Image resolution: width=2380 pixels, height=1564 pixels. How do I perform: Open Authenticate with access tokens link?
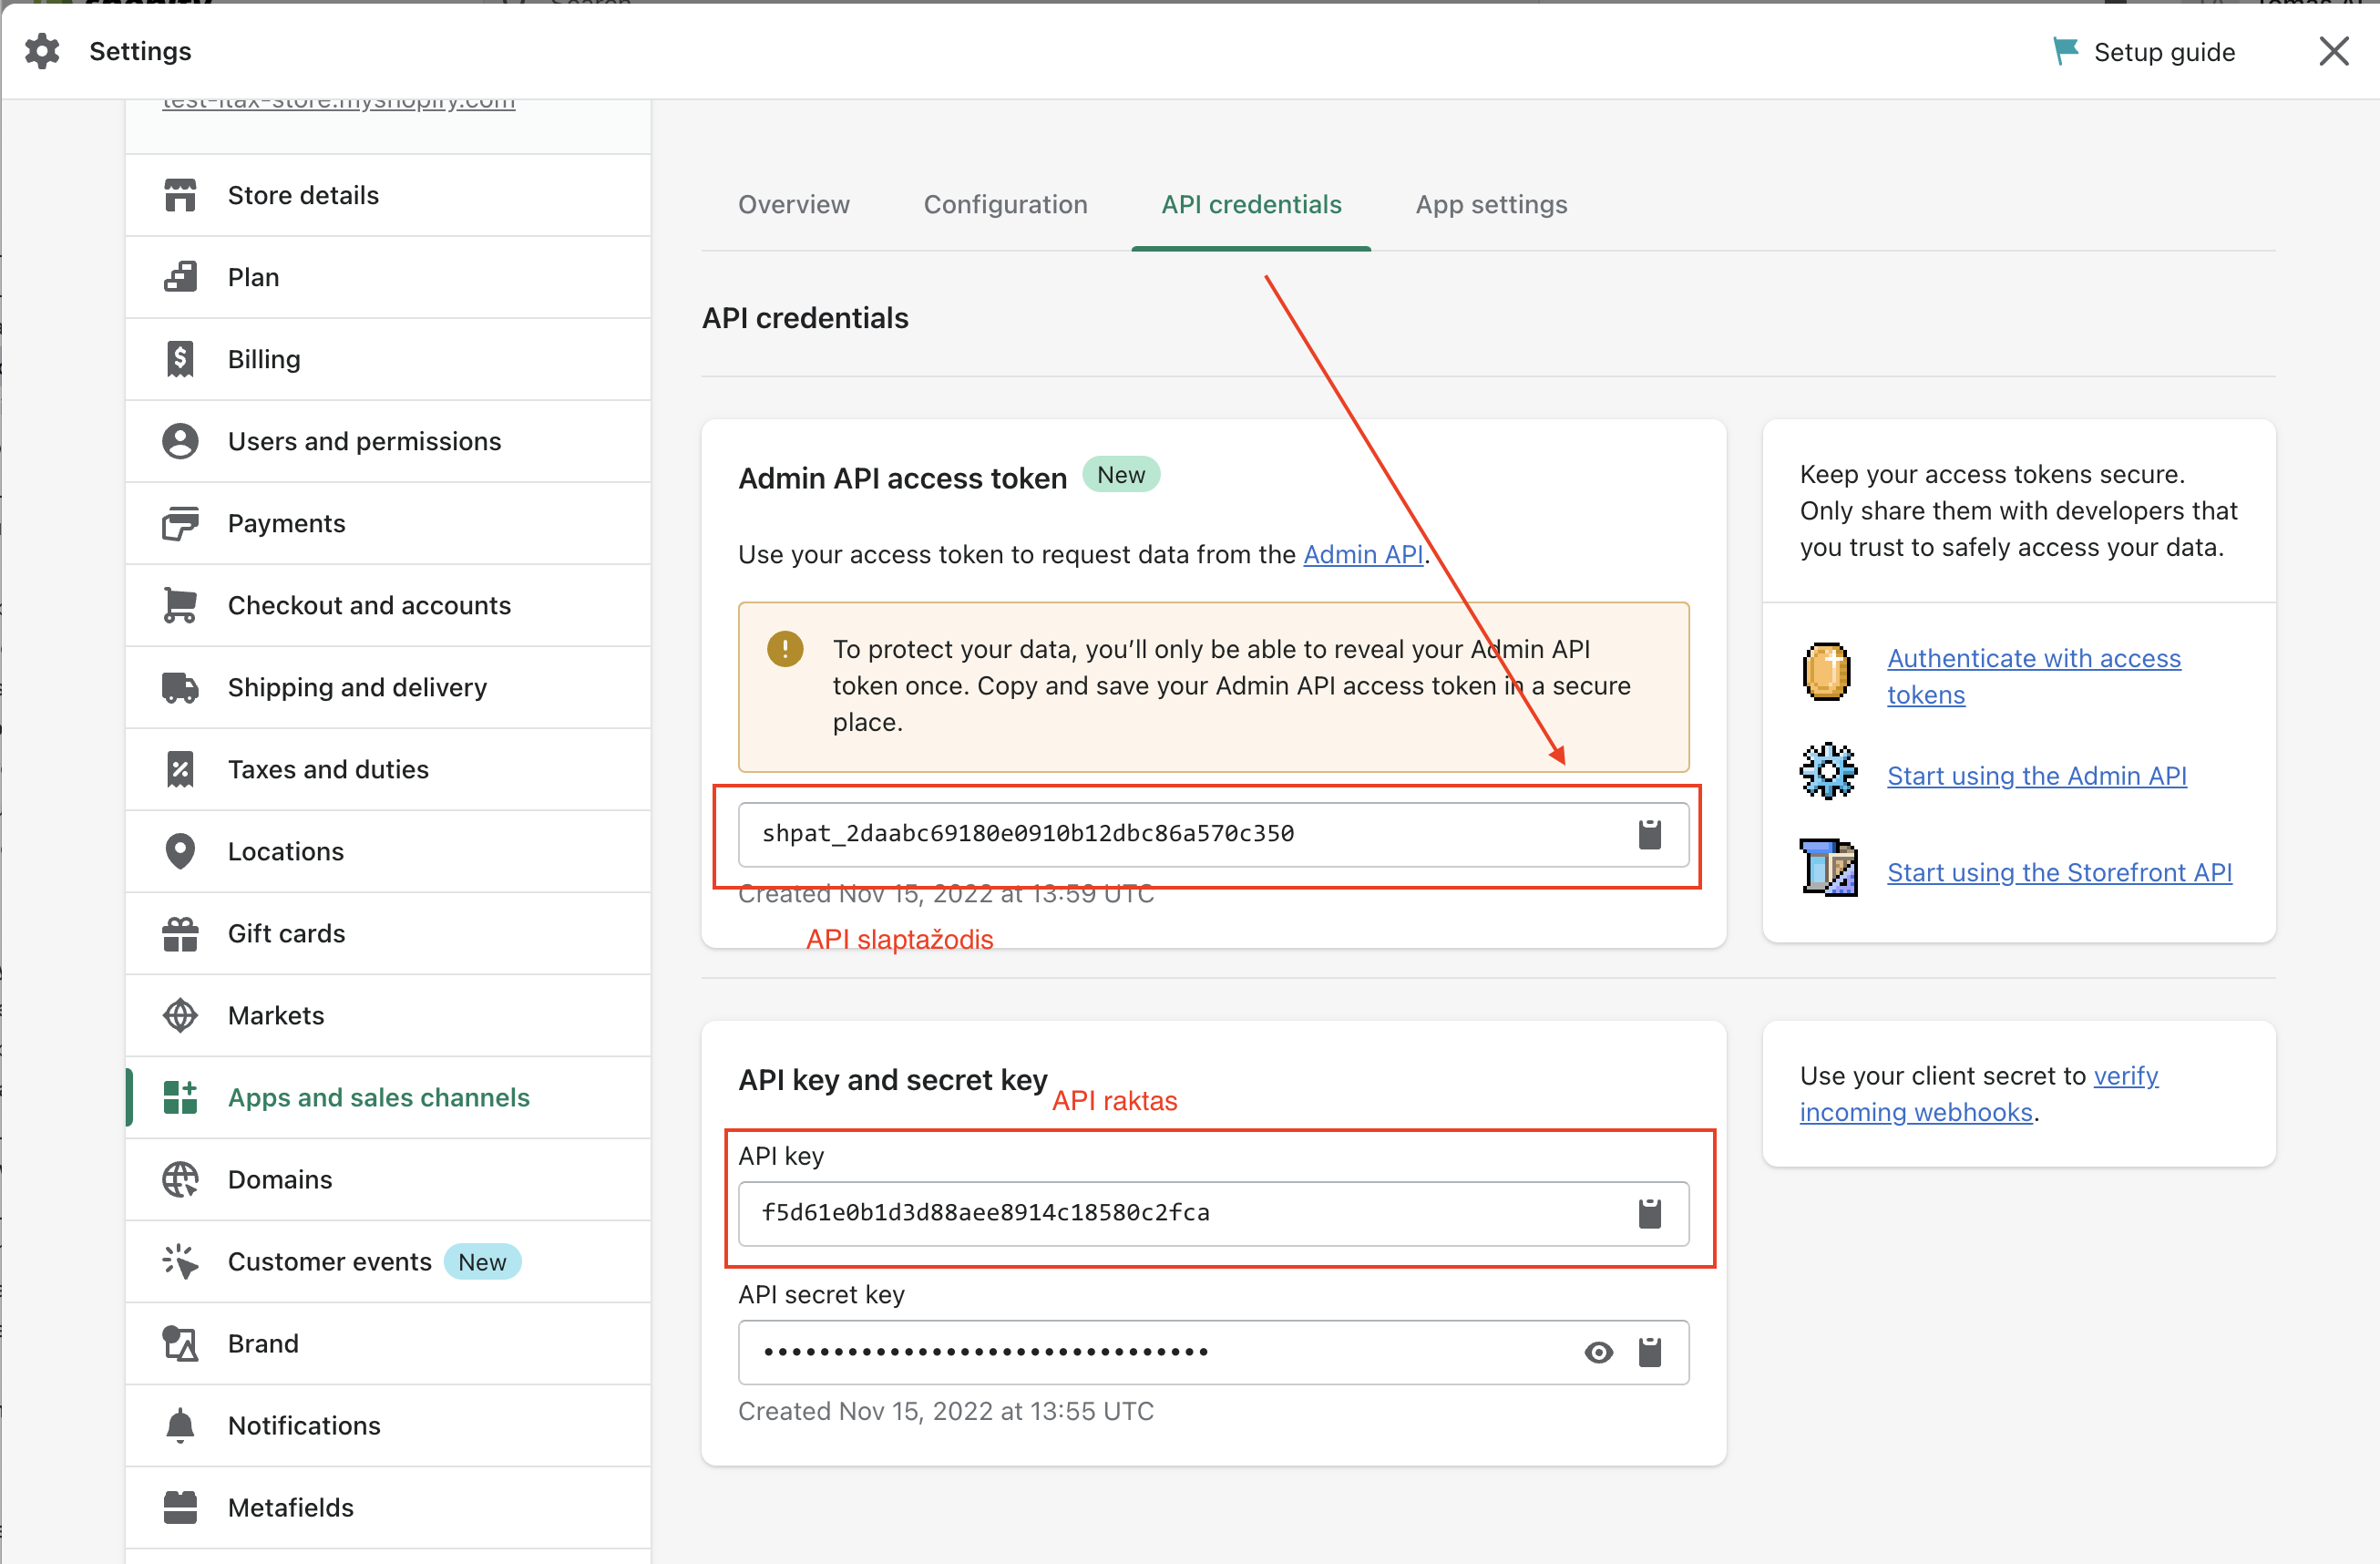click(2033, 659)
